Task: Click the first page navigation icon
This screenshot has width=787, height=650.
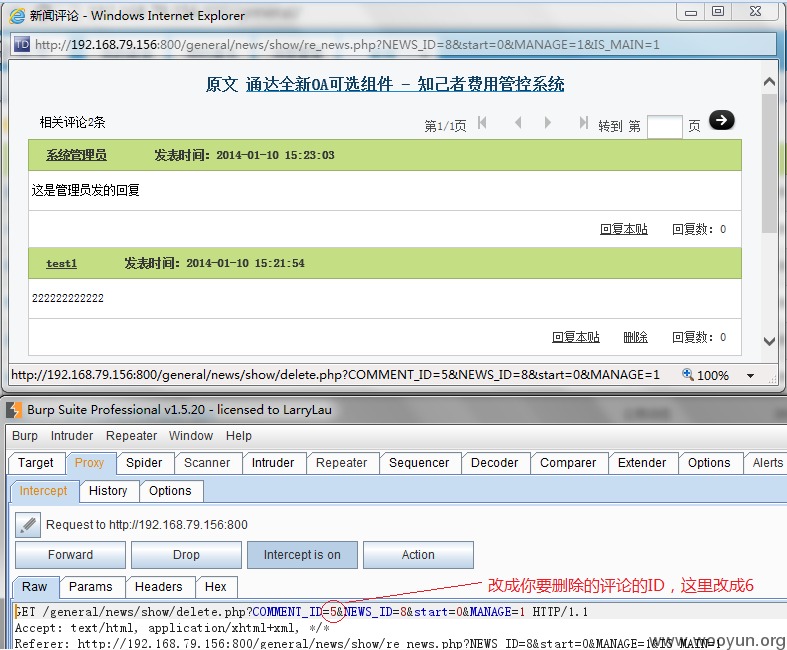Action: tap(482, 122)
